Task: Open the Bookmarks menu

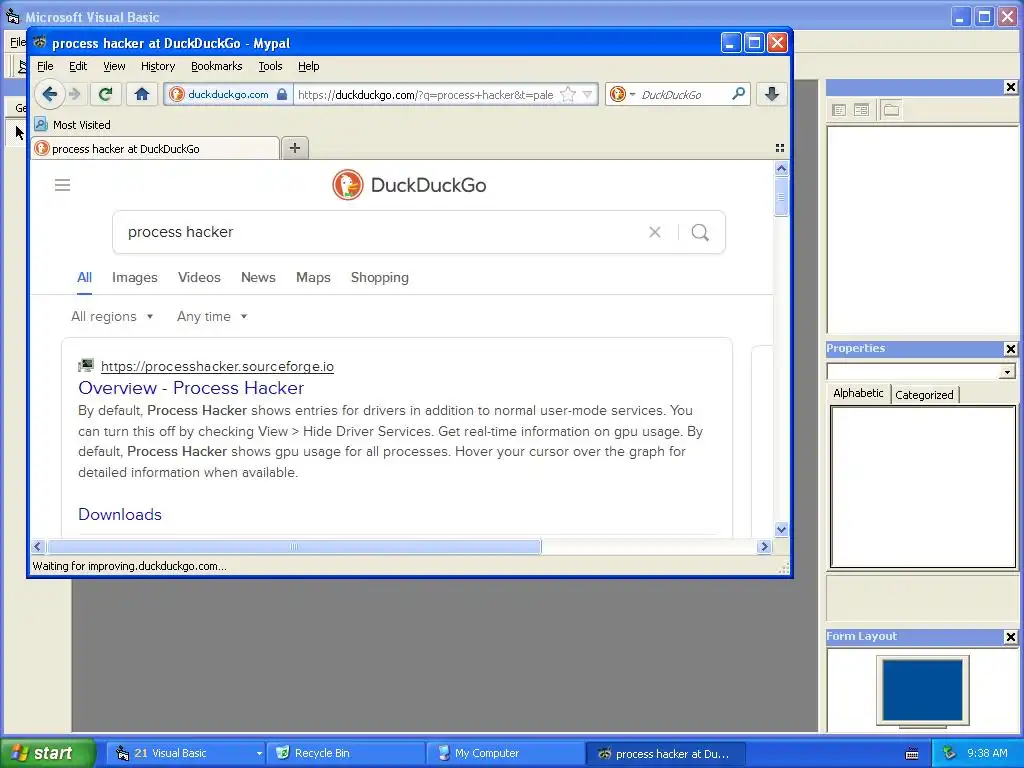Action: tap(216, 66)
